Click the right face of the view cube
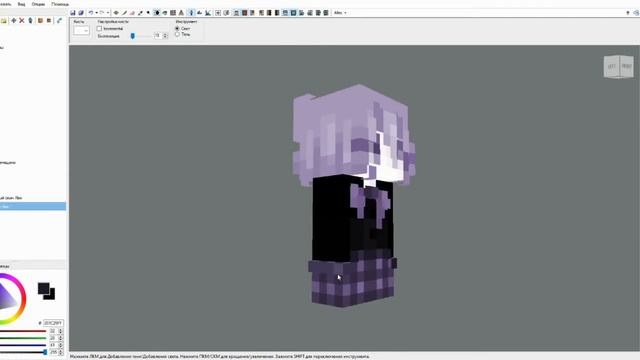Viewport: 640px width, 360px height. (x=627, y=67)
